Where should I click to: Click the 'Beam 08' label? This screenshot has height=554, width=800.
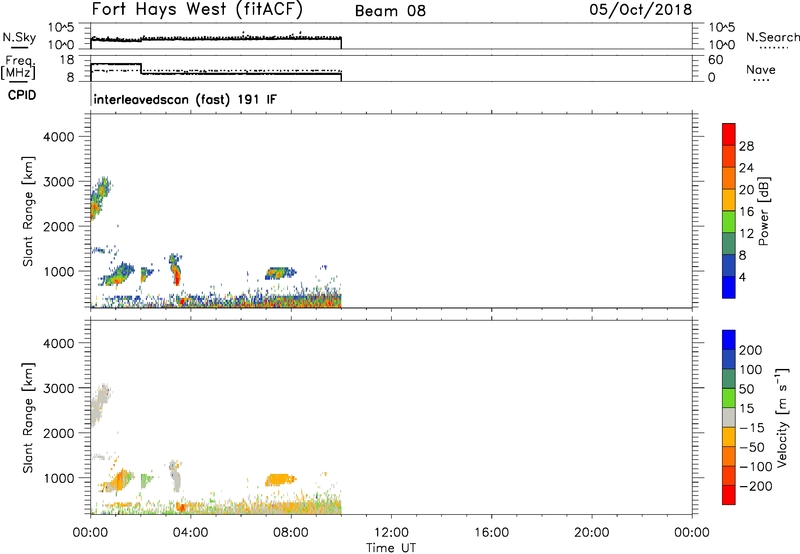point(390,11)
